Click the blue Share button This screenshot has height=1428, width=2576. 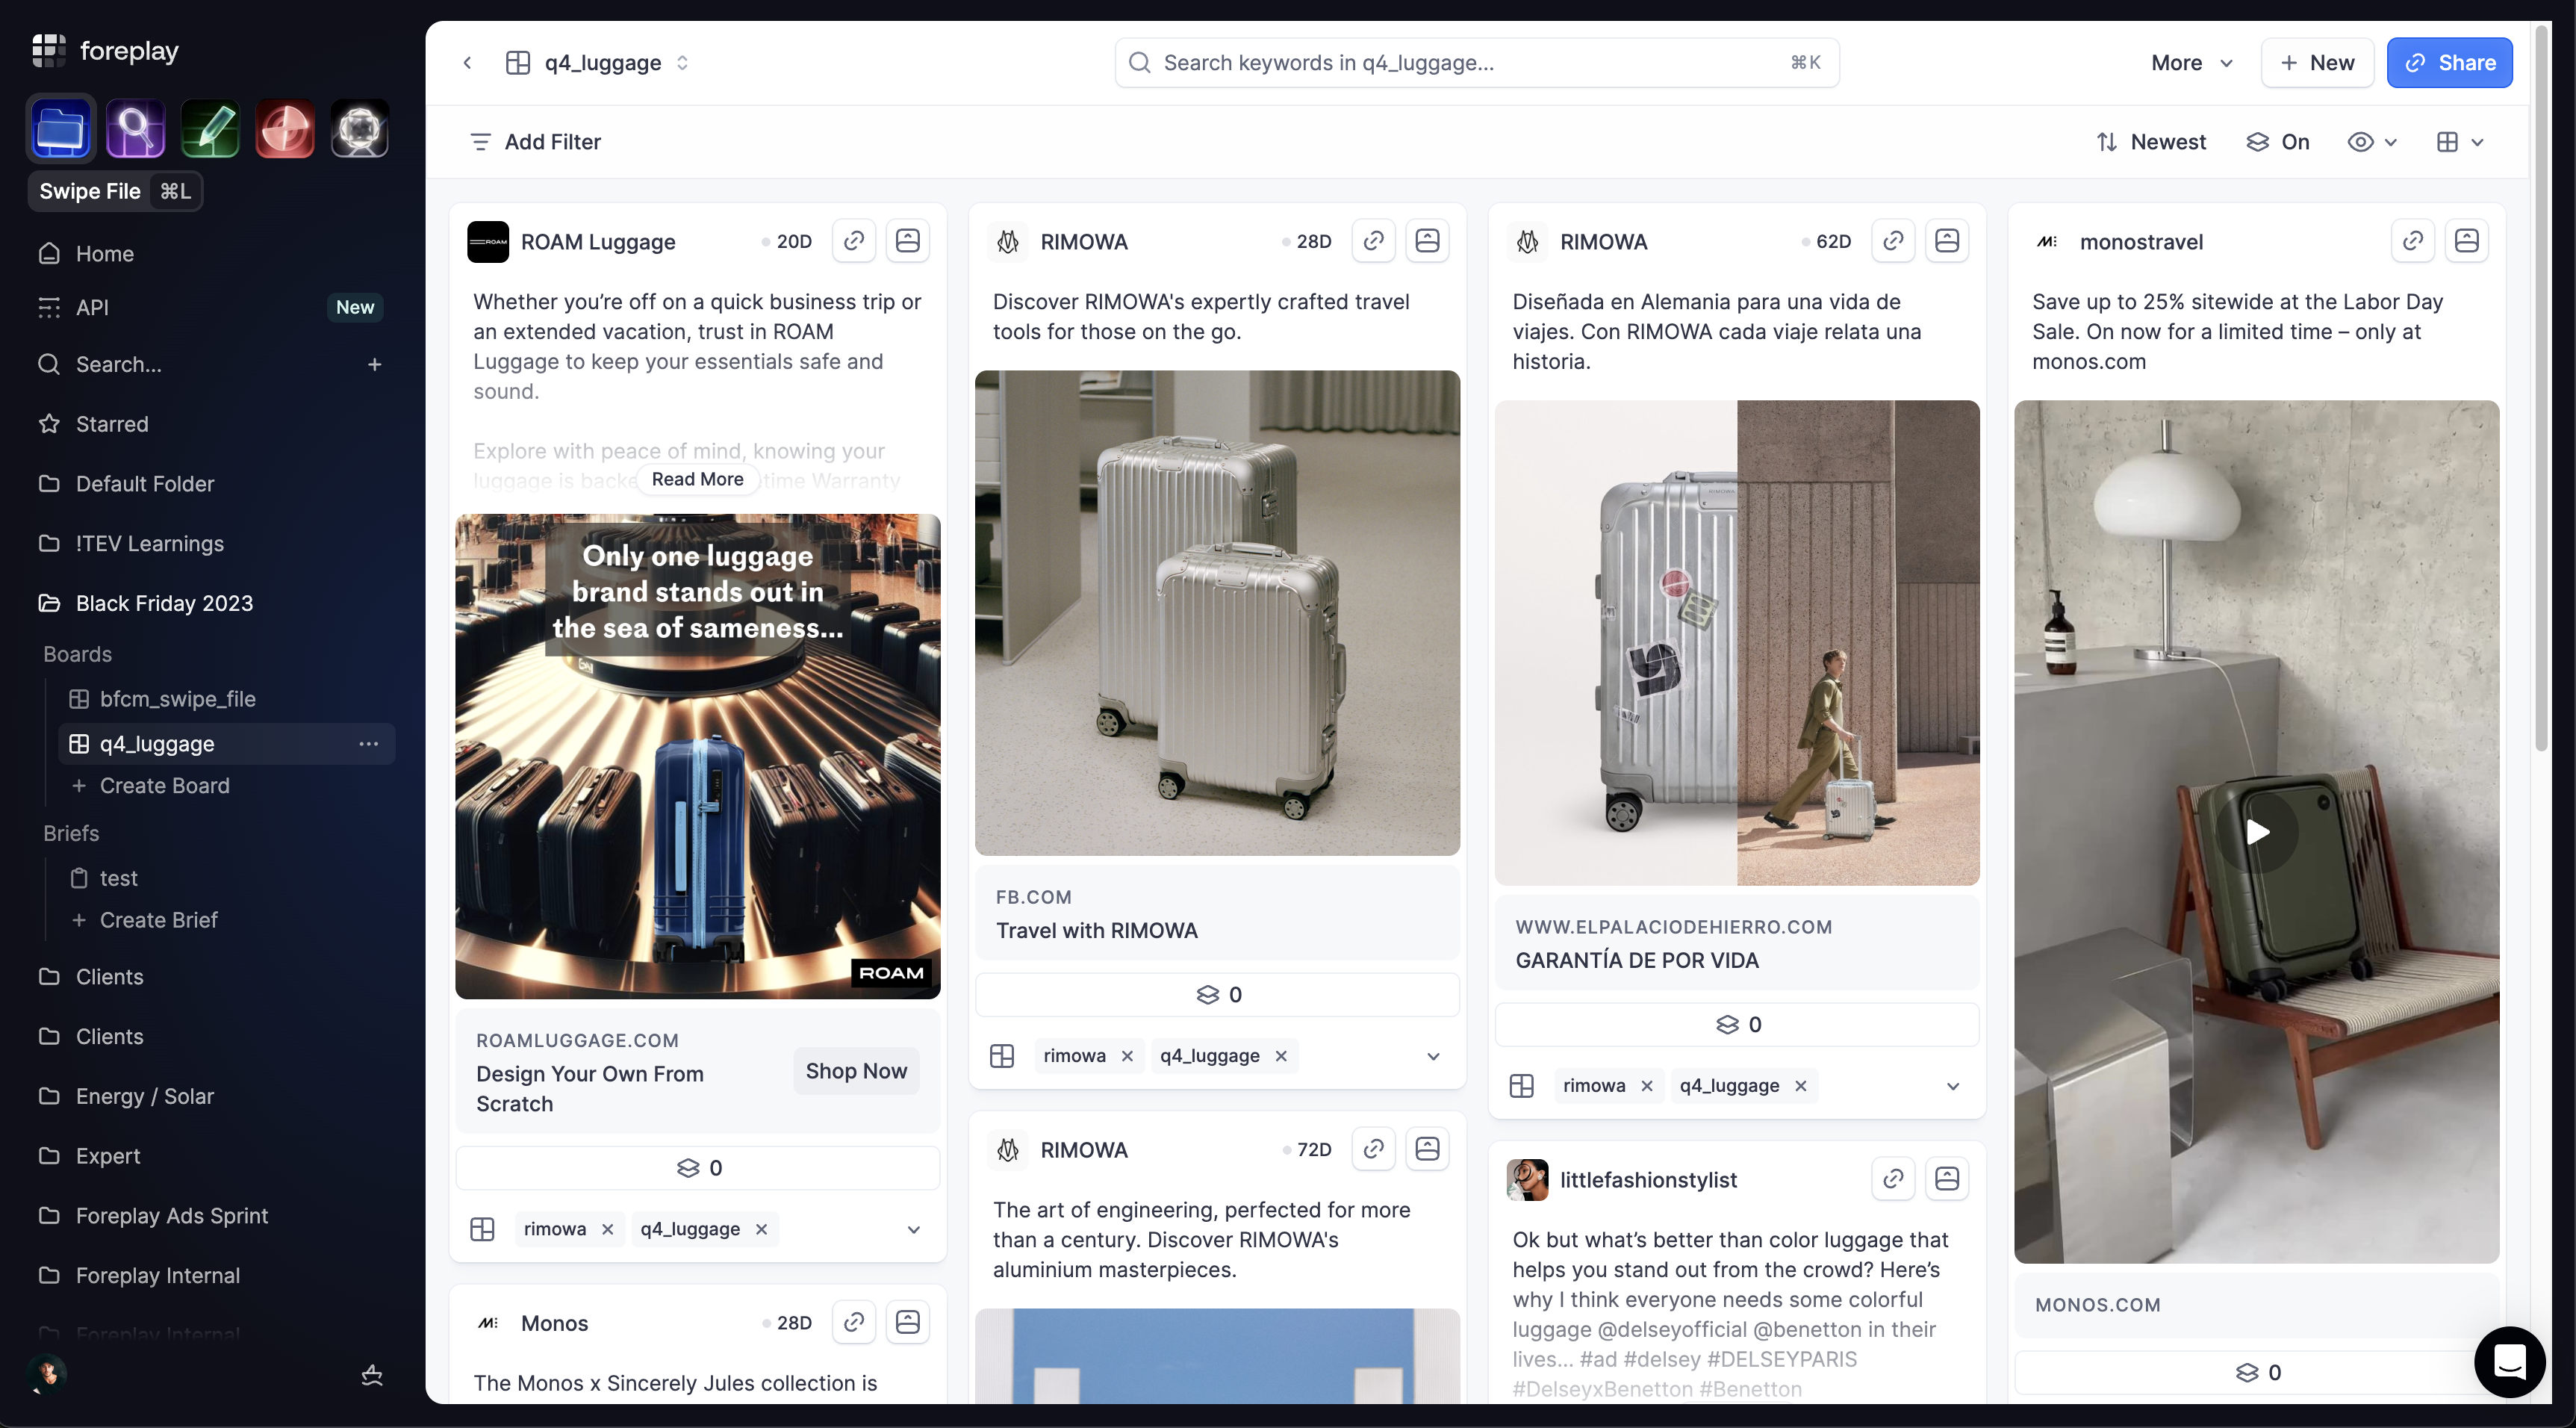(2448, 63)
